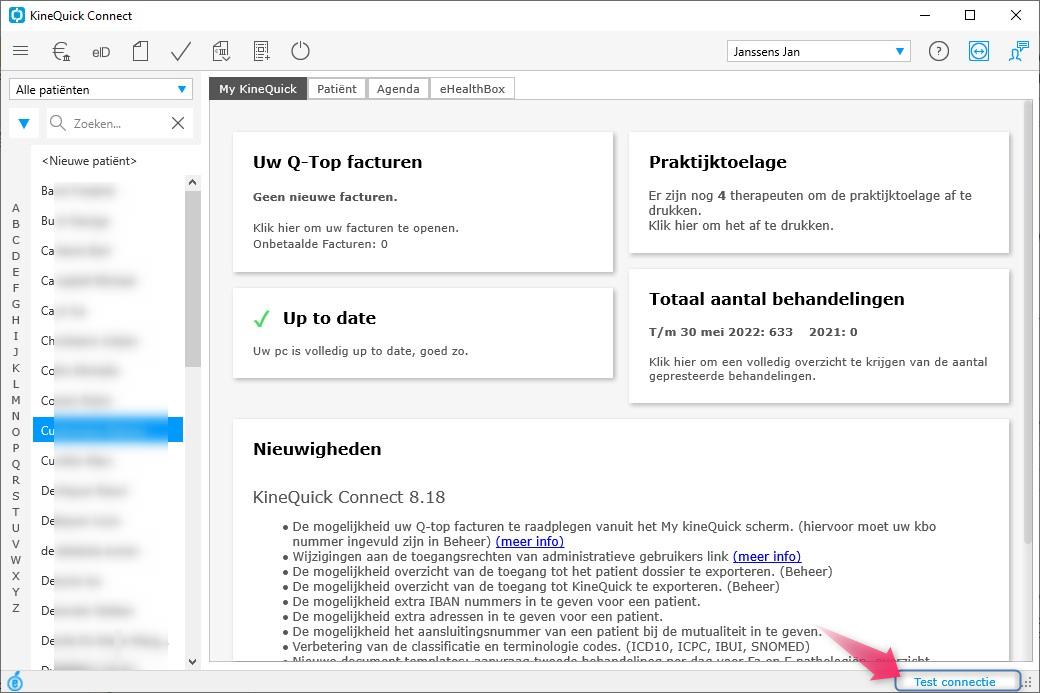Click the document list with plus icon
The width and height of the screenshot is (1040, 693).
261,51
